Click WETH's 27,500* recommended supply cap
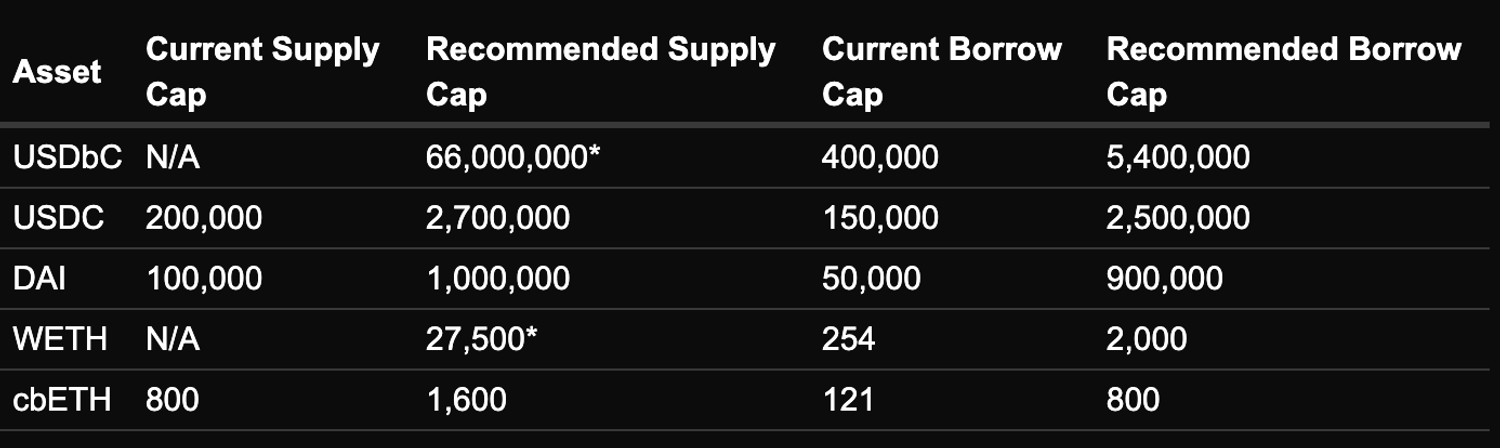This screenshot has height=448, width=1500. pos(481,340)
